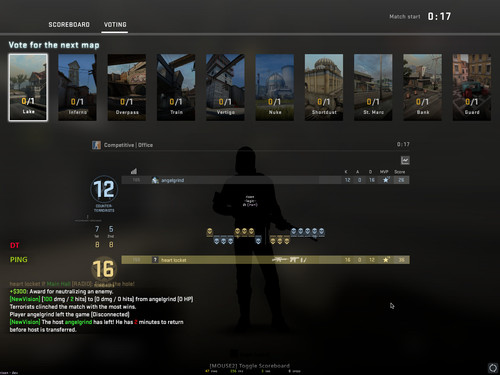The height and width of the screenshot is (375, 500).
Task: Vote for the Guard map
Action: (x=472, y=87)
